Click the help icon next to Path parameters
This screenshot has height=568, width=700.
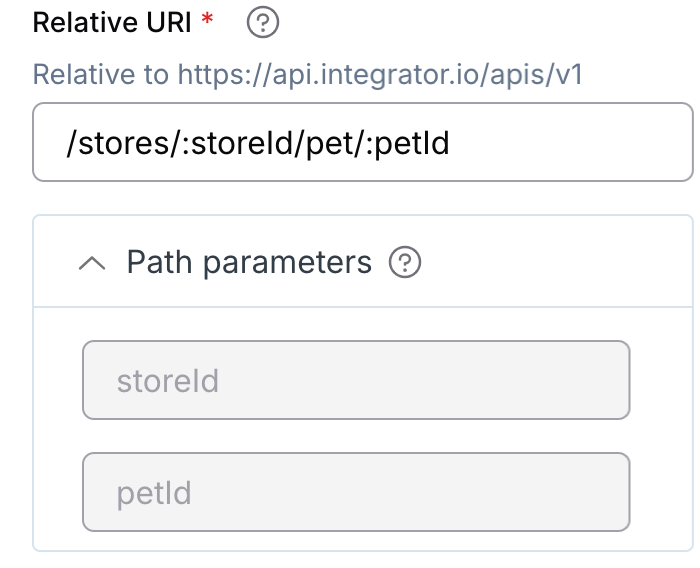[x=405, y=263]
